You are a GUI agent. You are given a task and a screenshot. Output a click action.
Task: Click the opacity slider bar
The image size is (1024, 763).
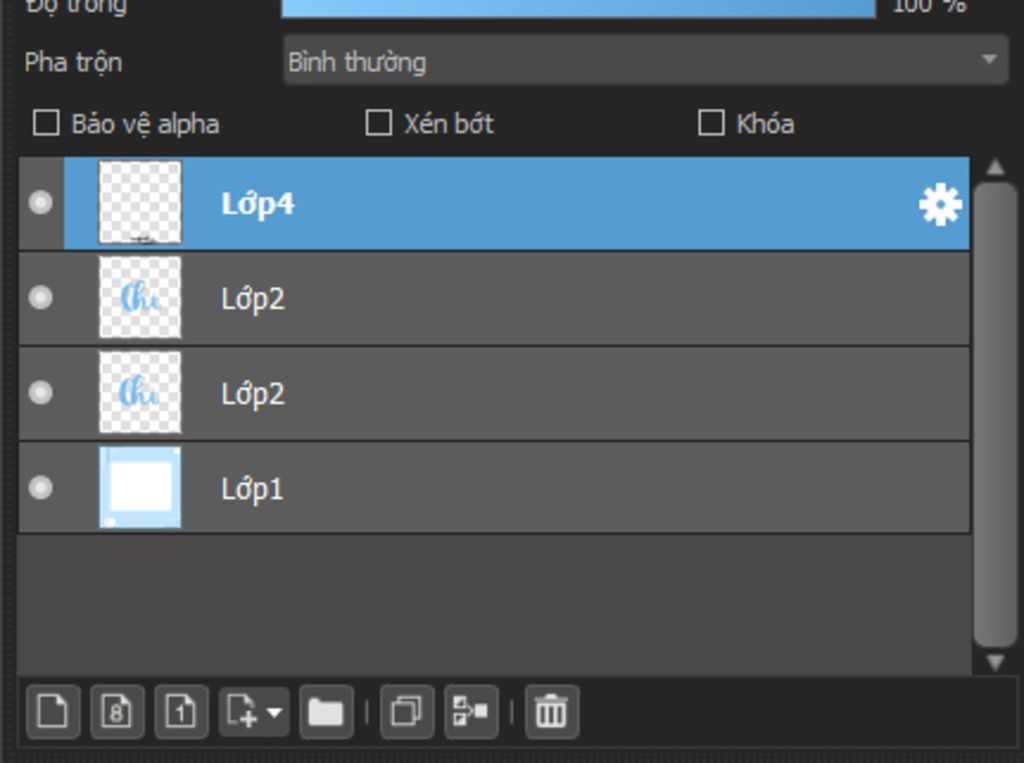[x=578, y=7]
